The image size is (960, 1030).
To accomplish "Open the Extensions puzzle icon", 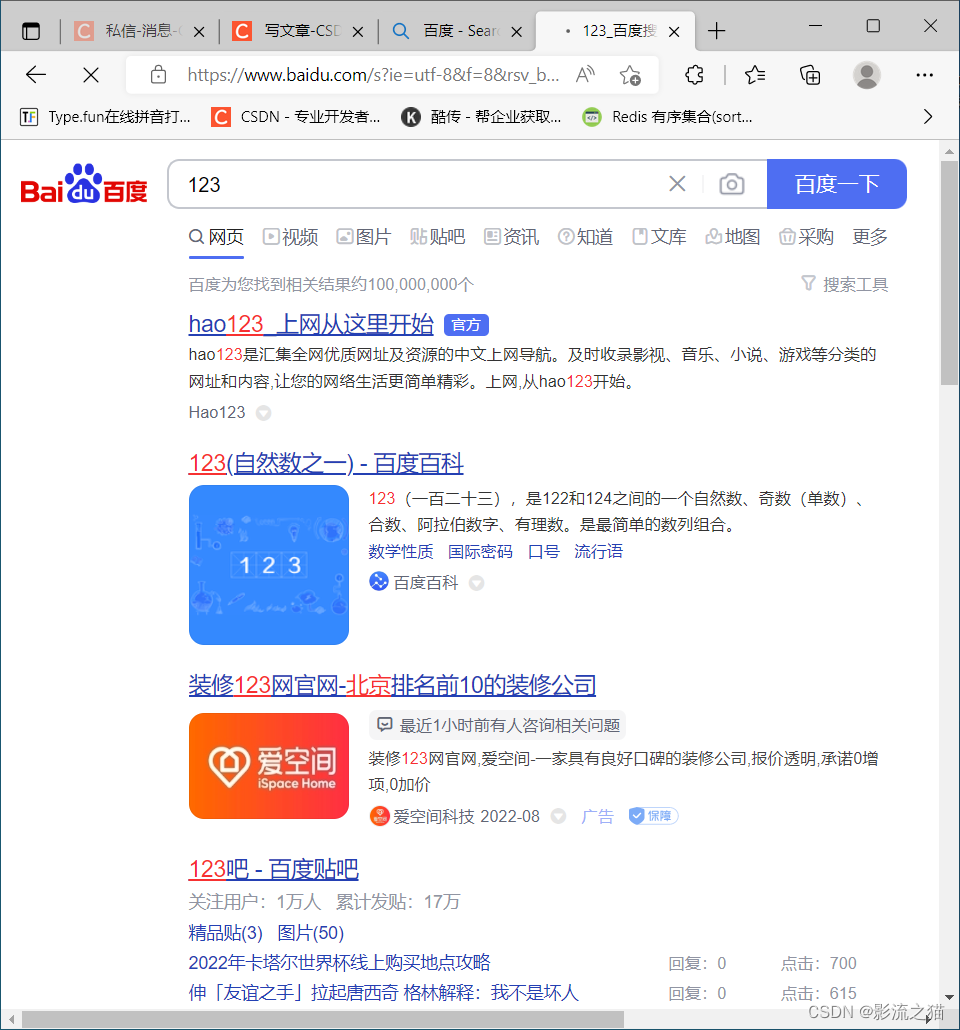I will (695, 75).
